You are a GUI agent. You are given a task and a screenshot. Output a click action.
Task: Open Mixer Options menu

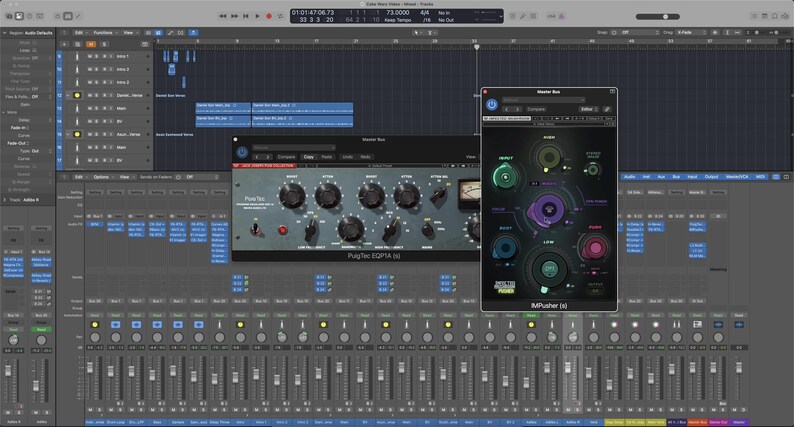[103, 177]
